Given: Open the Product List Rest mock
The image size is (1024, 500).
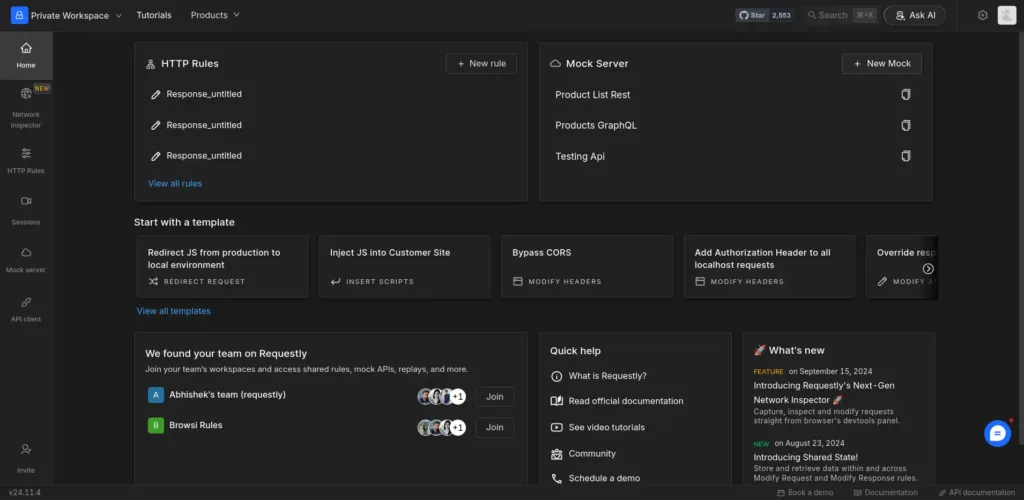Looking at the screenshot, I should (x=592, y=95).
